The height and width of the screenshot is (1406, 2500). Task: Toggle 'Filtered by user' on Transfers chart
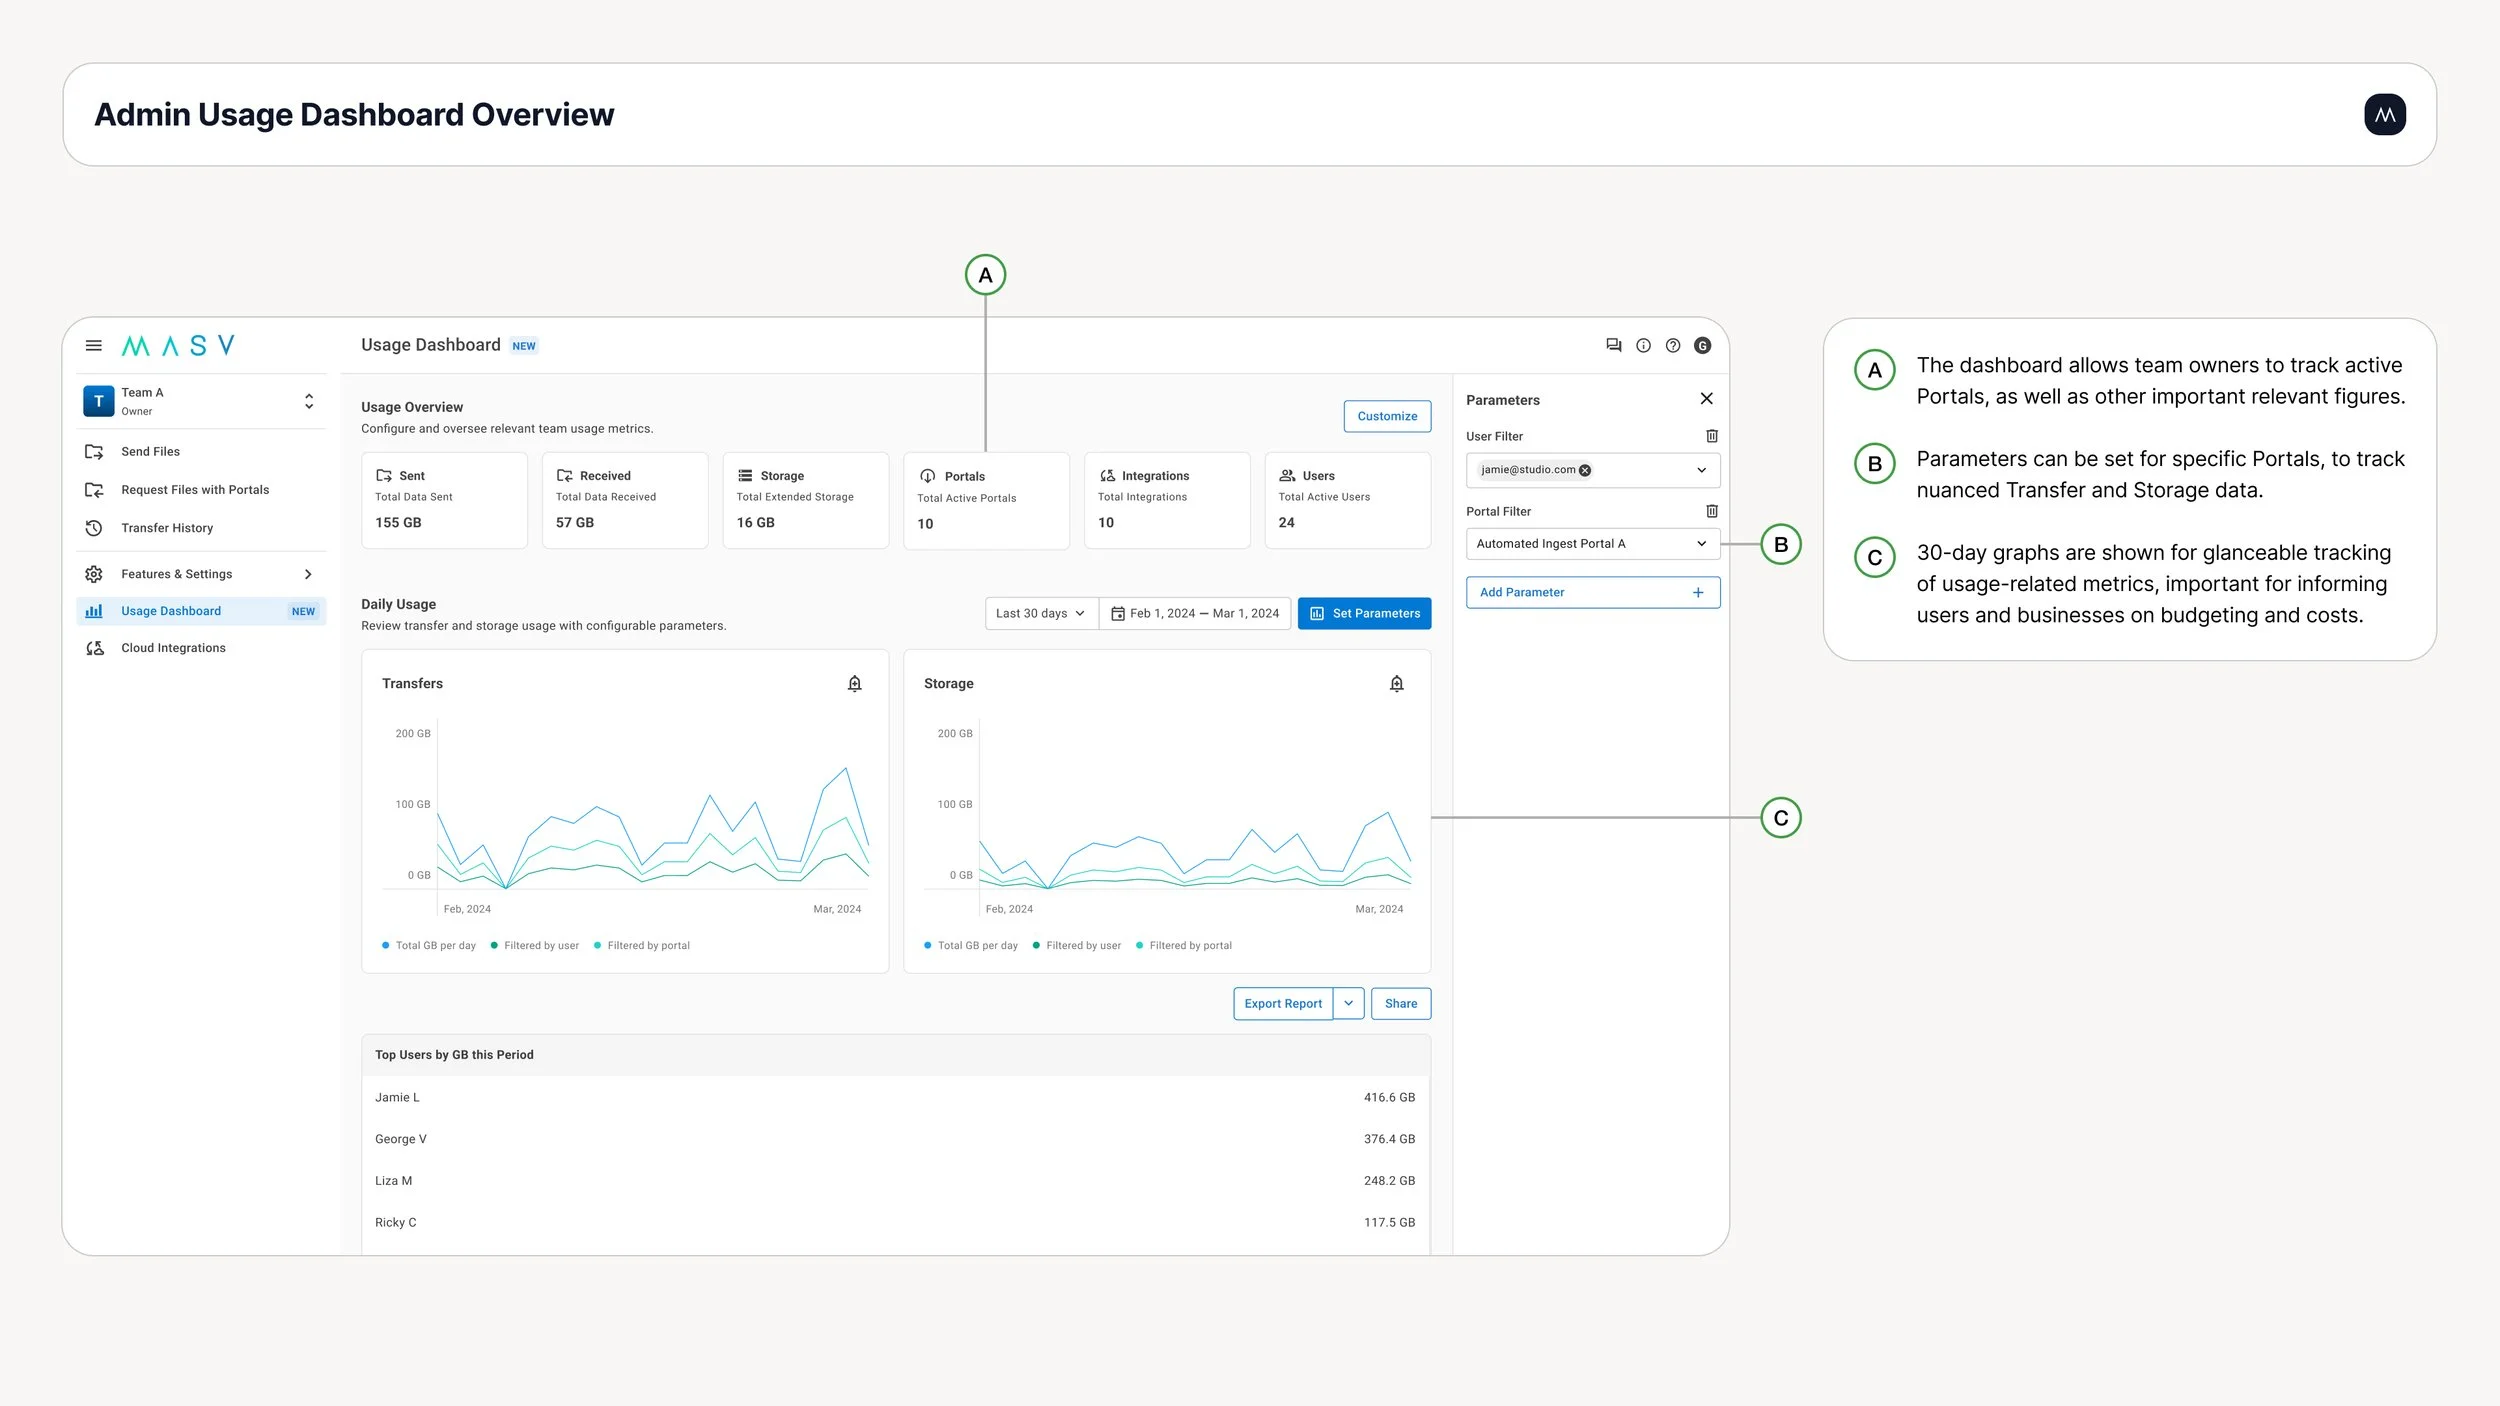(x=536, y=945)
